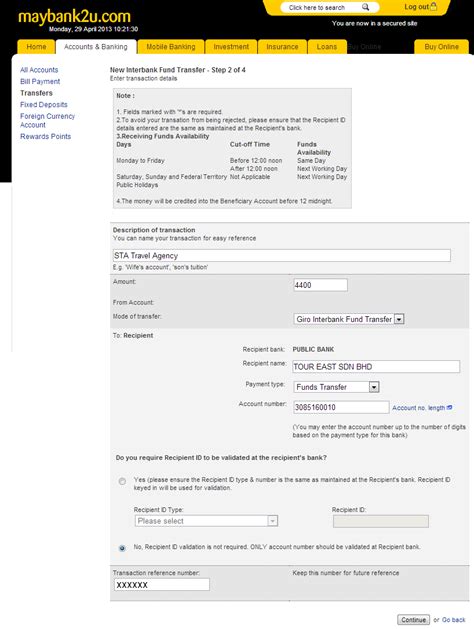The image size is (474, 629).
Task: Click the Recipient name field
Action: (376, 367)
